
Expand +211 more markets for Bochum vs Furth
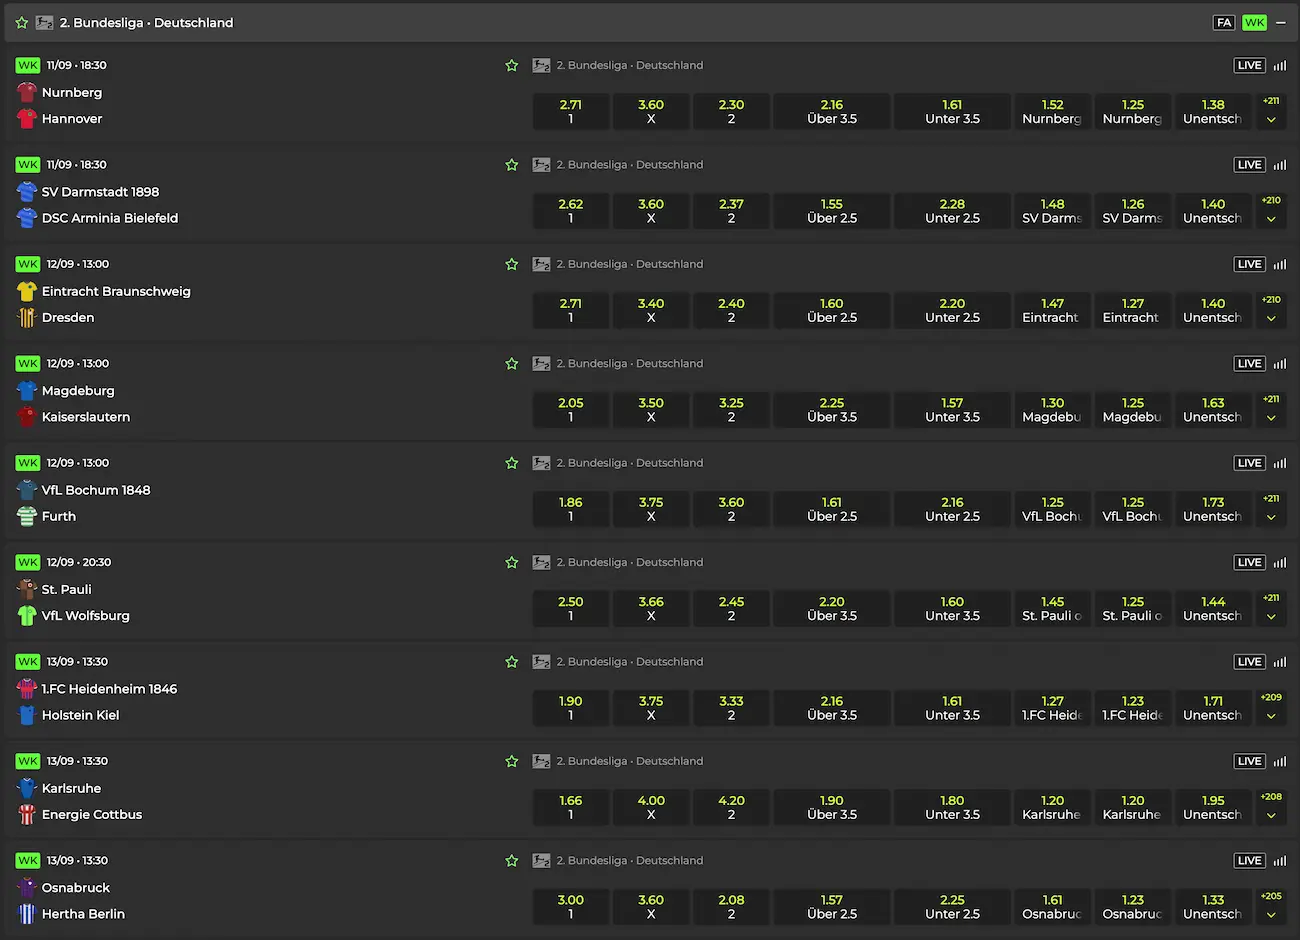tap(1271, 509)
